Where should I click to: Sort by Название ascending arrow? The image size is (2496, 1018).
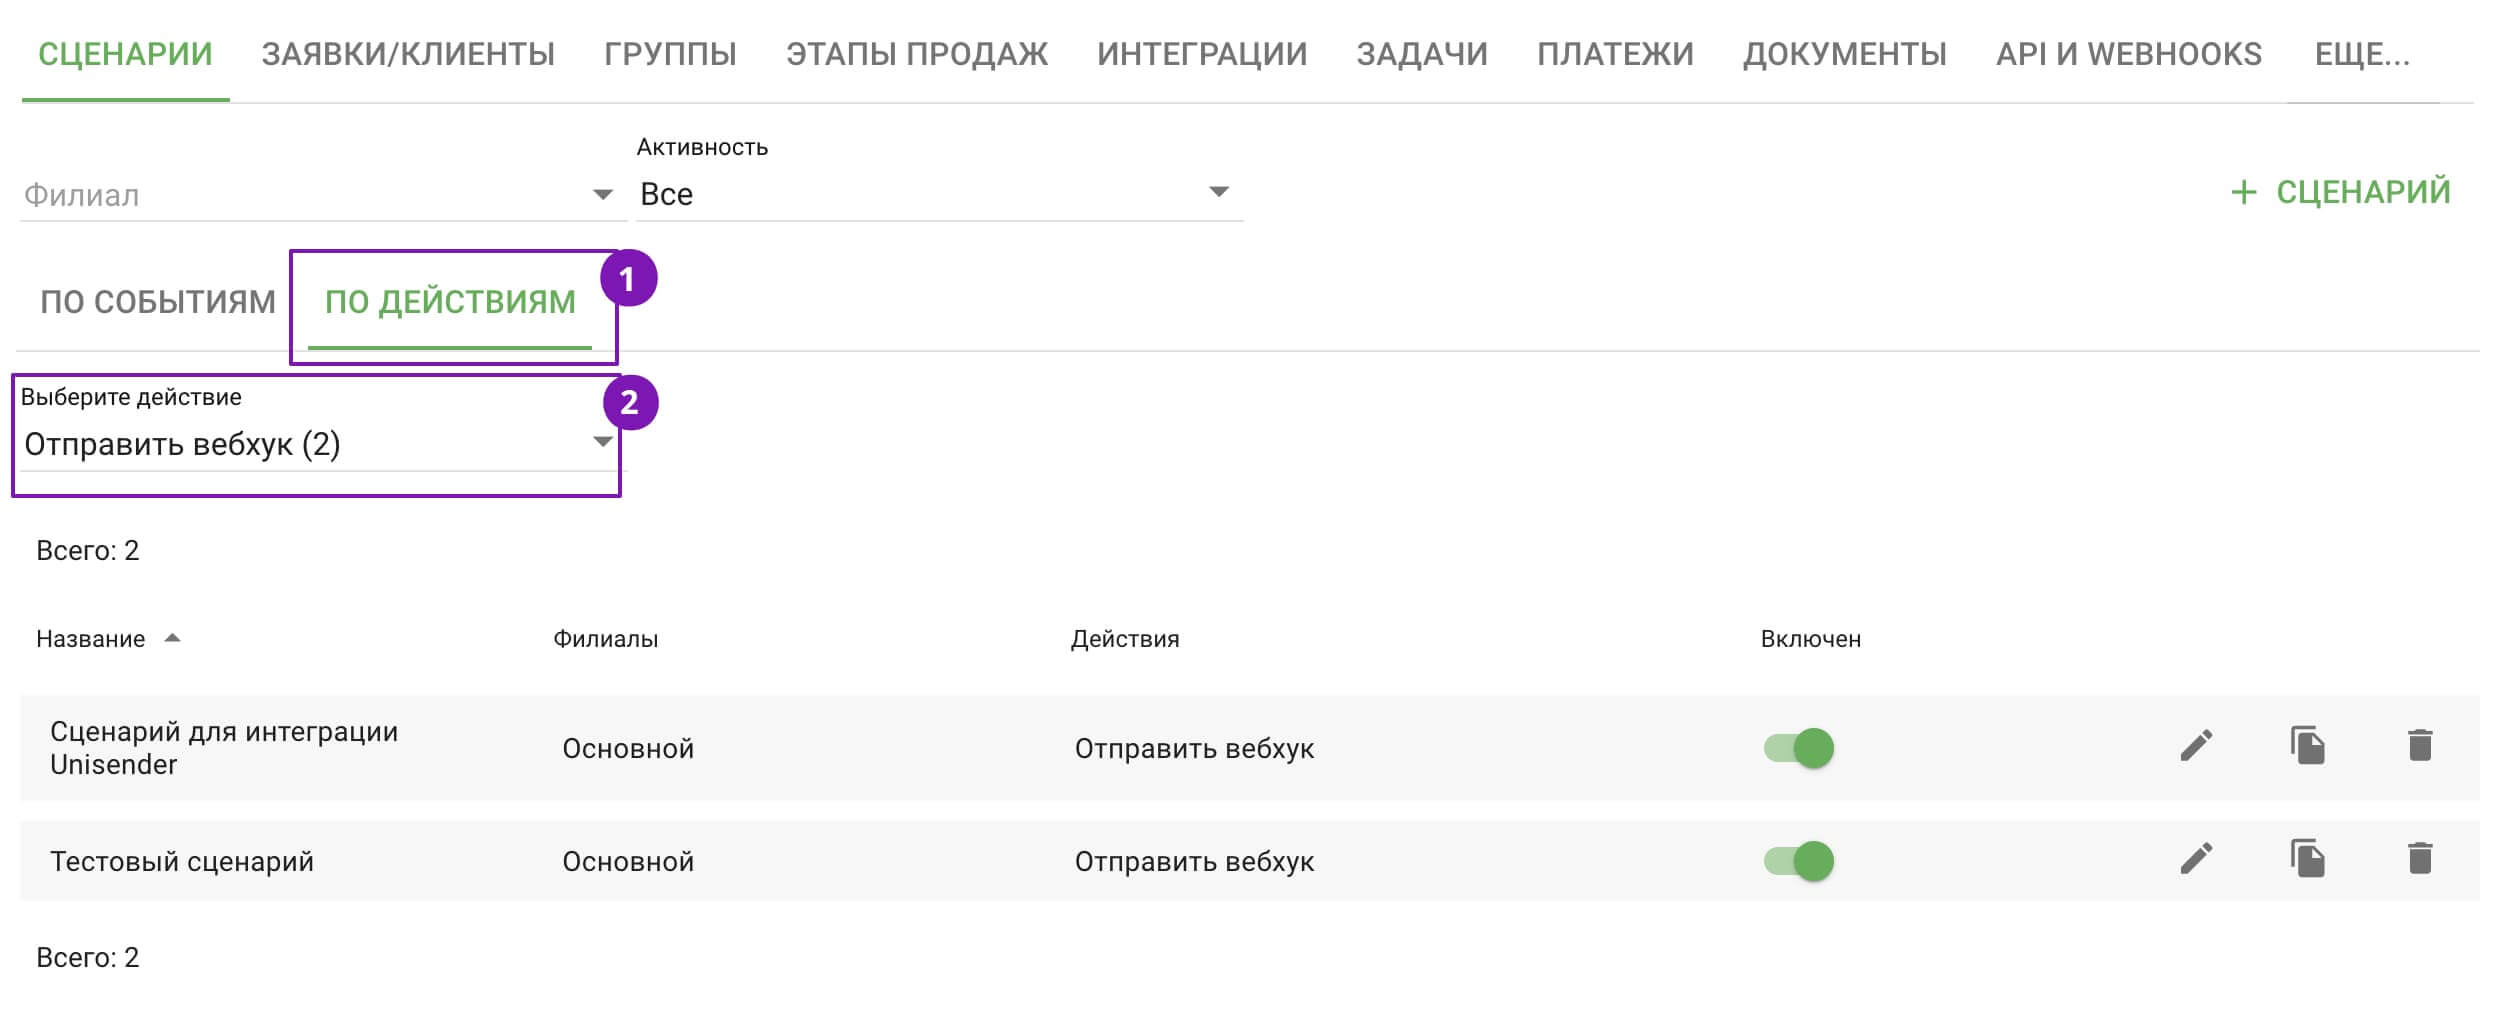click(172, 638)
